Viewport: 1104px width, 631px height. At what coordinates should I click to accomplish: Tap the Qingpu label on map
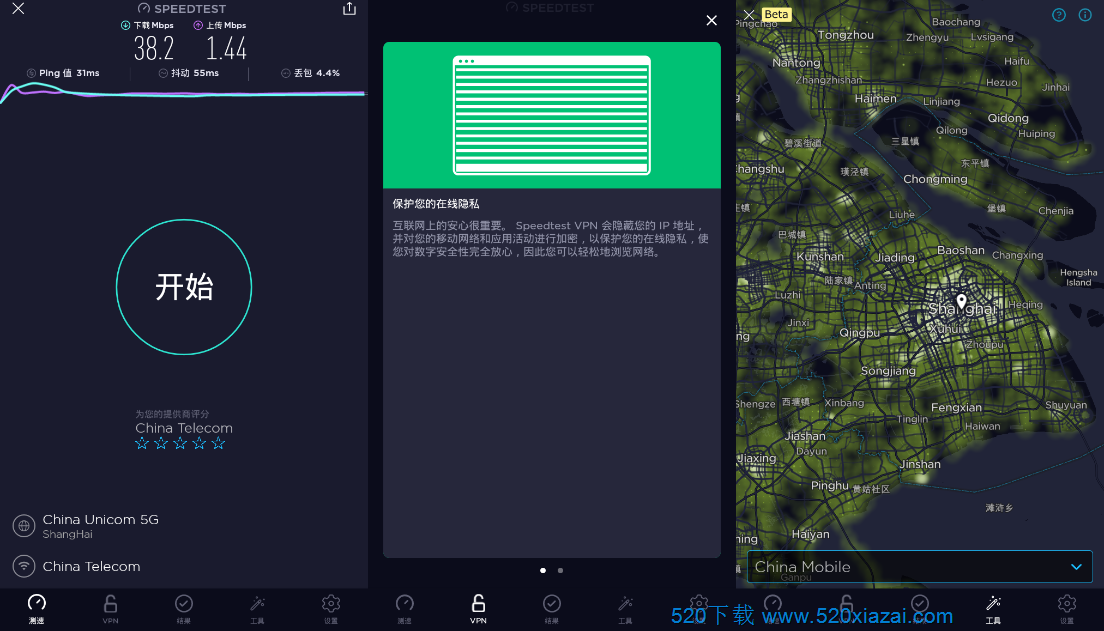coord(860,333)
